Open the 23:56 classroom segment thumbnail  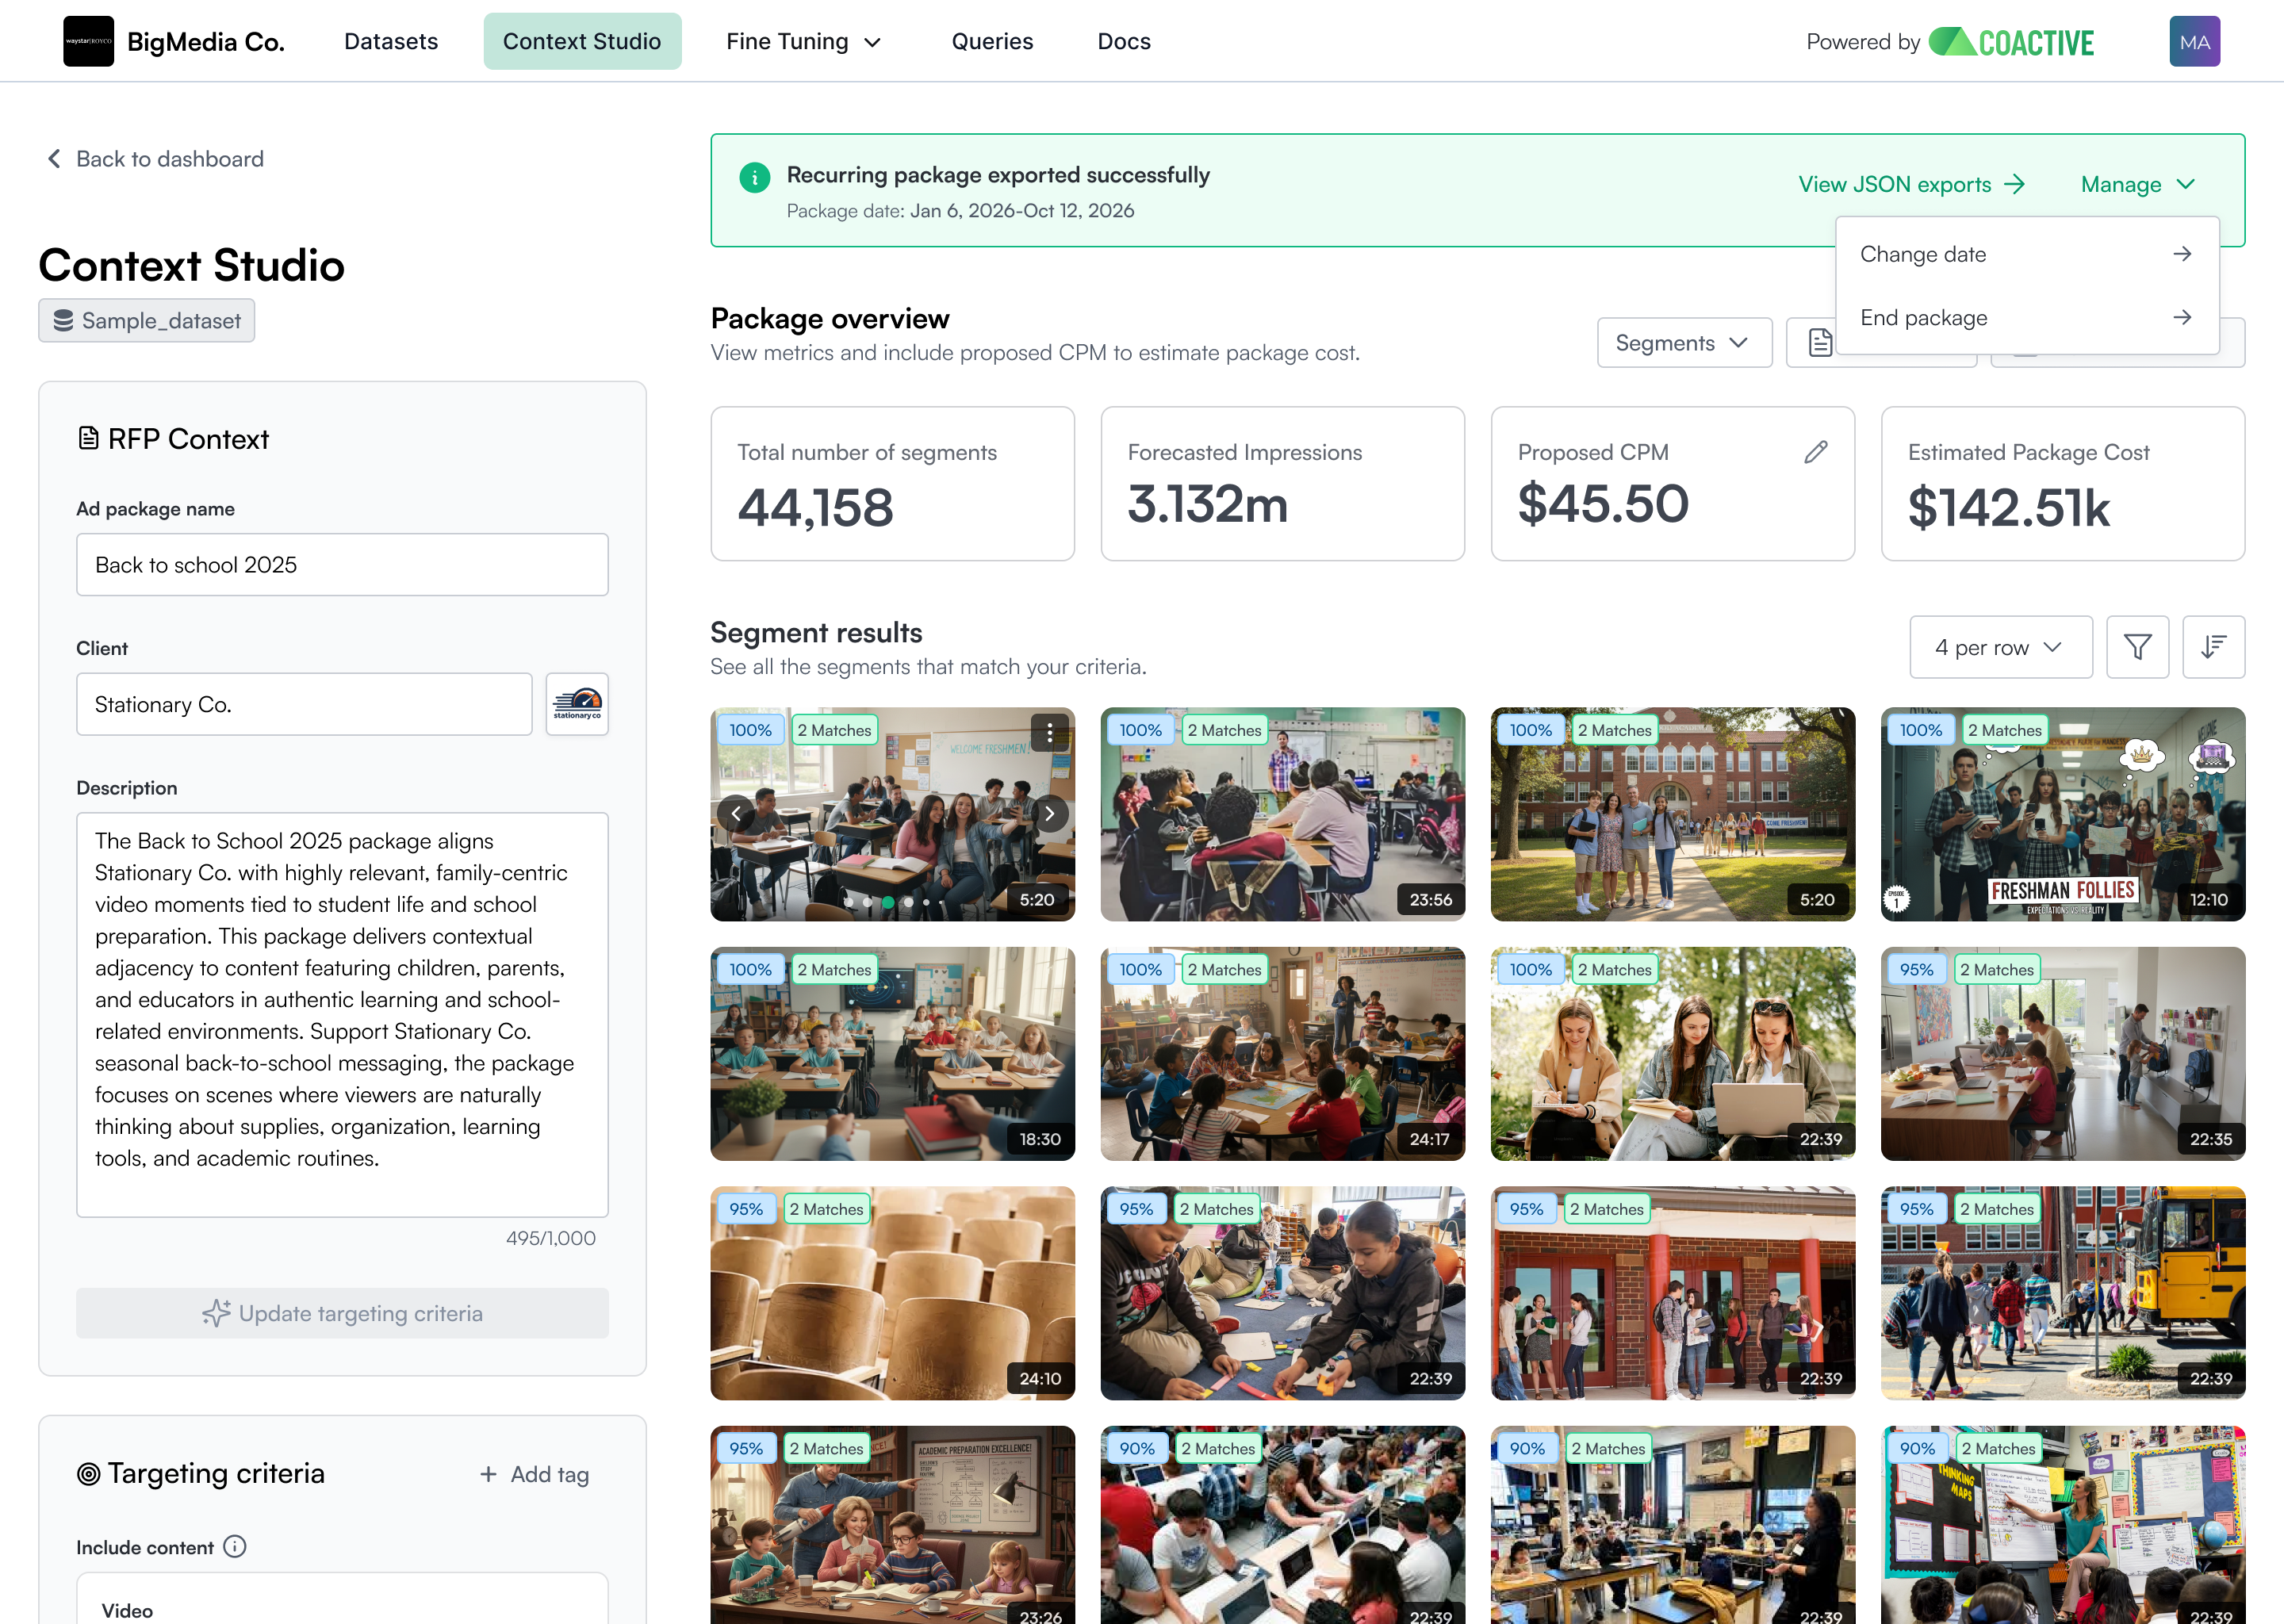(x=1282, y=814)
